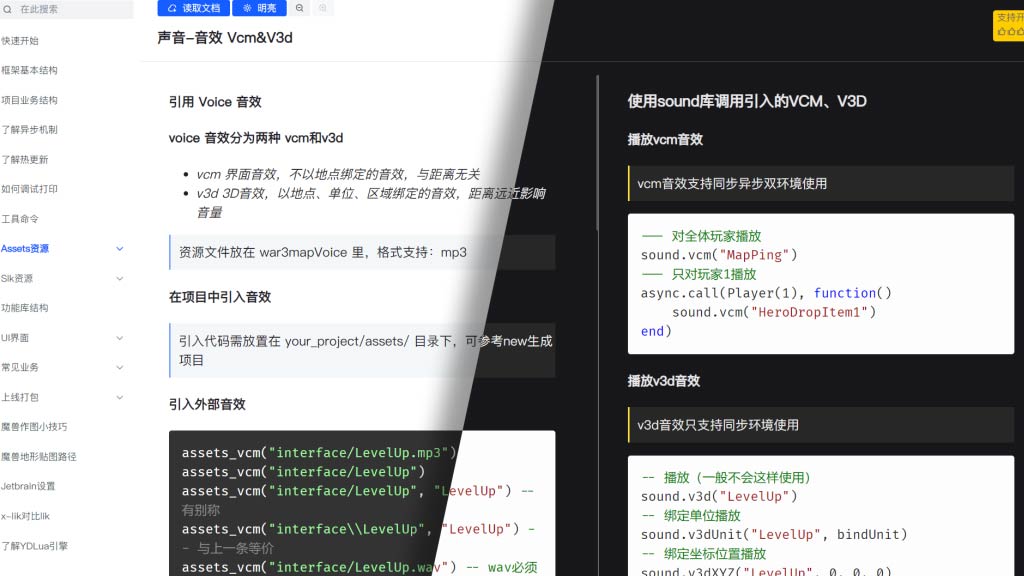Expand the Assets资源 chevron
Viewport: 1024px width, 576px height.
tap(120, 249)
